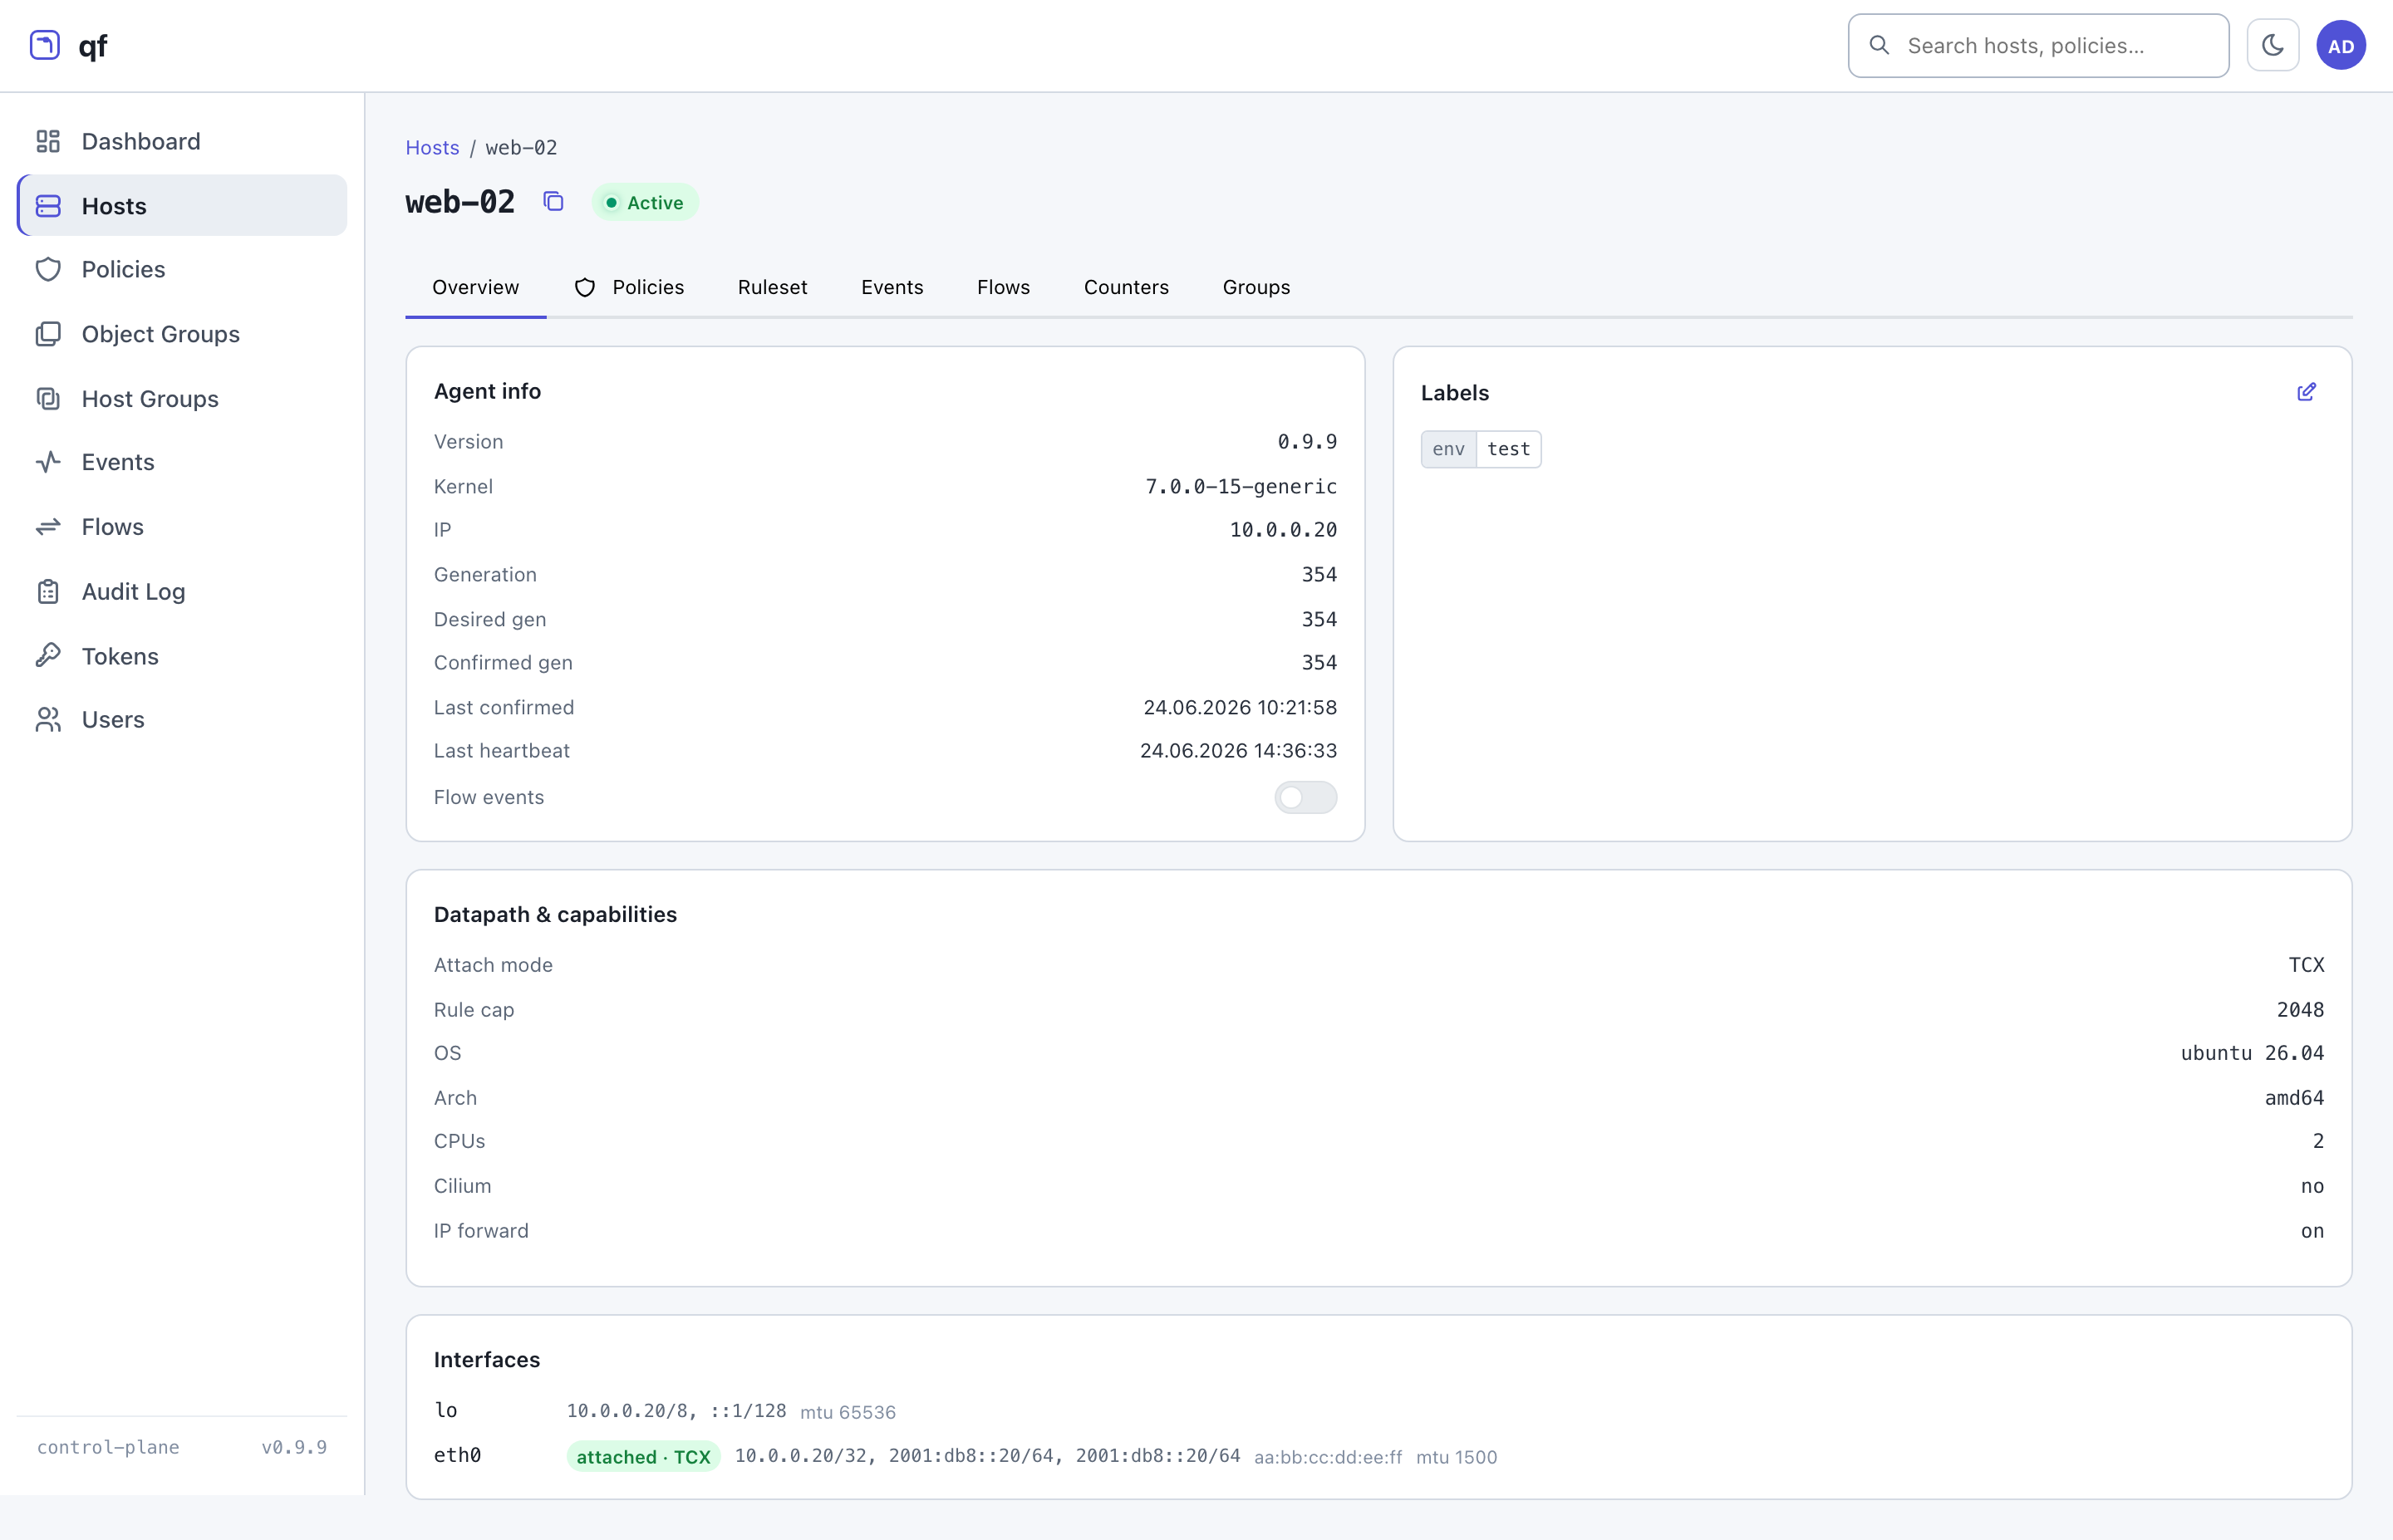The height and width of the screenshot is (1540, 2393).
Task: Click the lo interface name
Action: coord(446,1411)
